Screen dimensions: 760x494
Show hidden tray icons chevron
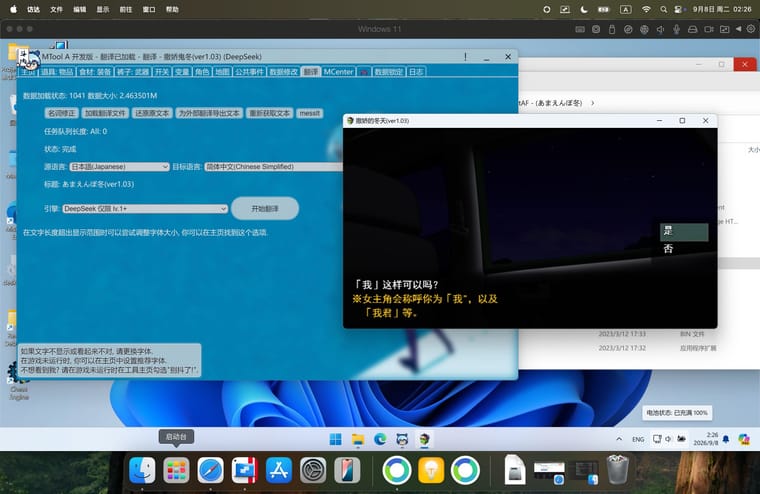pos(619,439)
